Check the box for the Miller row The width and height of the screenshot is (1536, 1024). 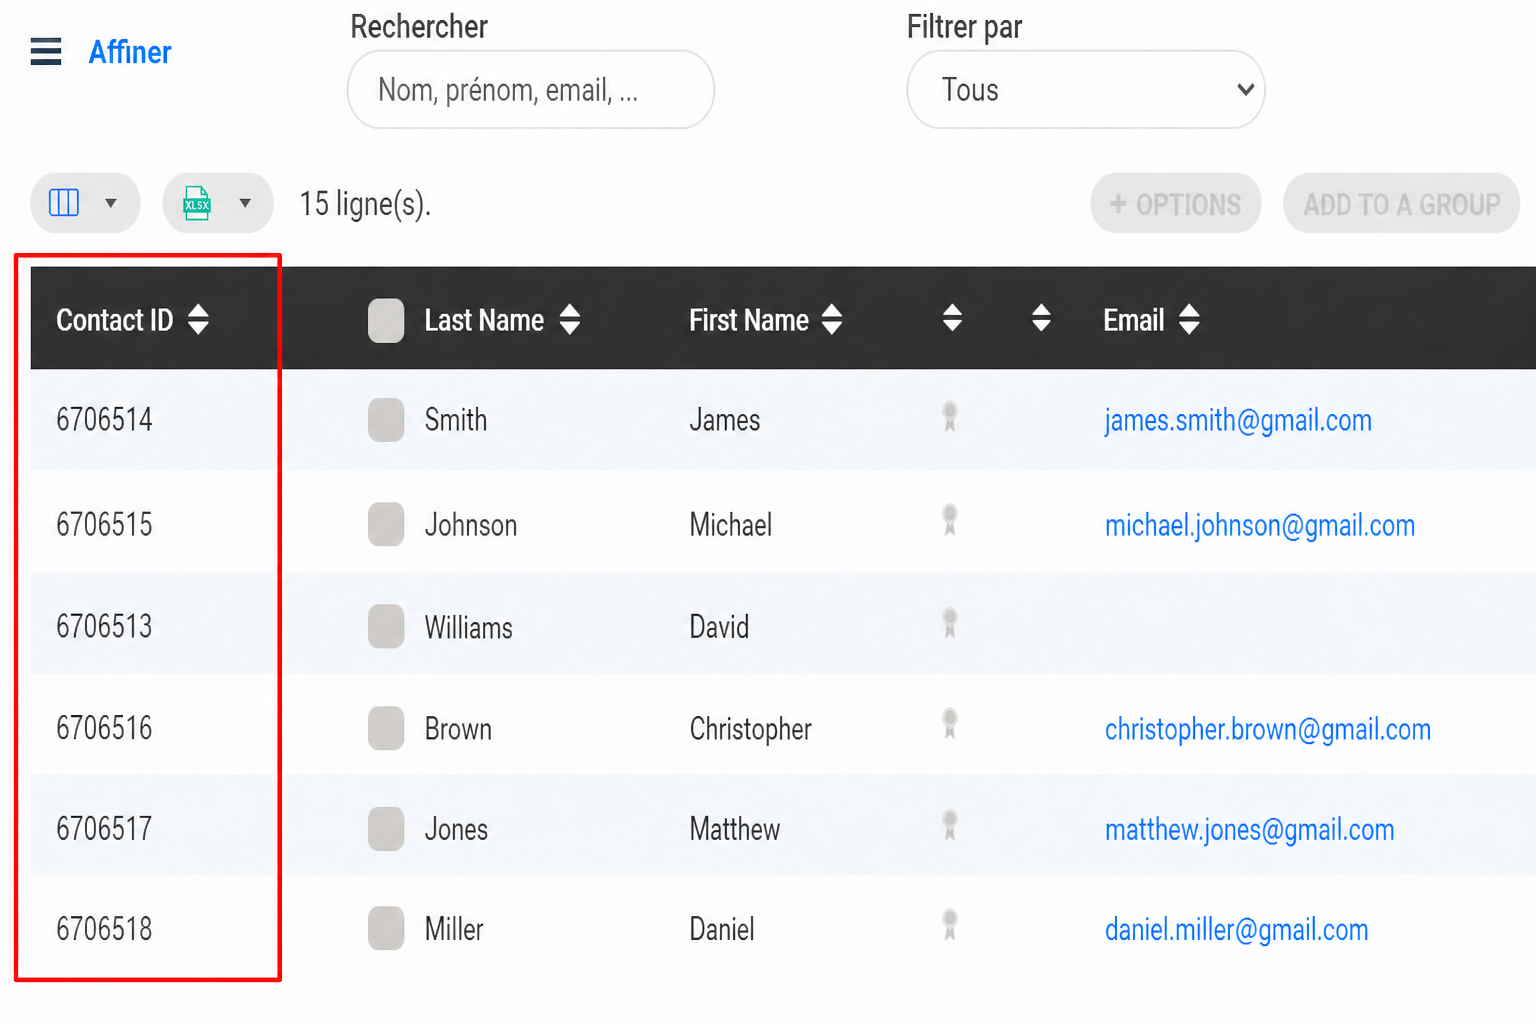386,928
